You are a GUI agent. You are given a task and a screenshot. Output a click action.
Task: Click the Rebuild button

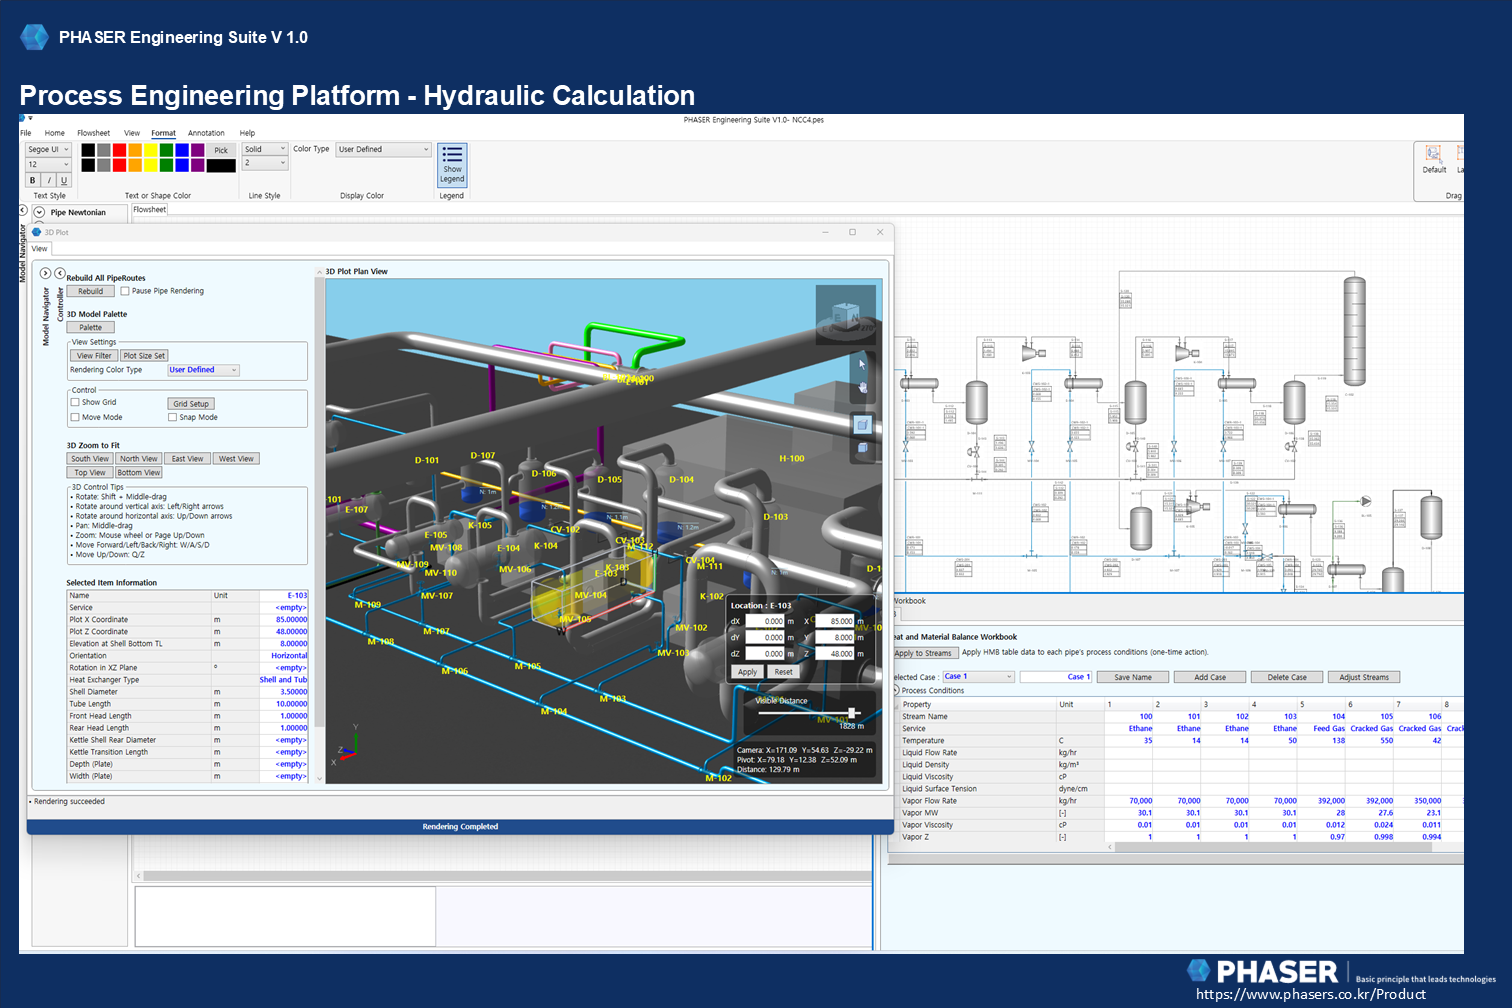pyautogui.click(x=90, y=291)
